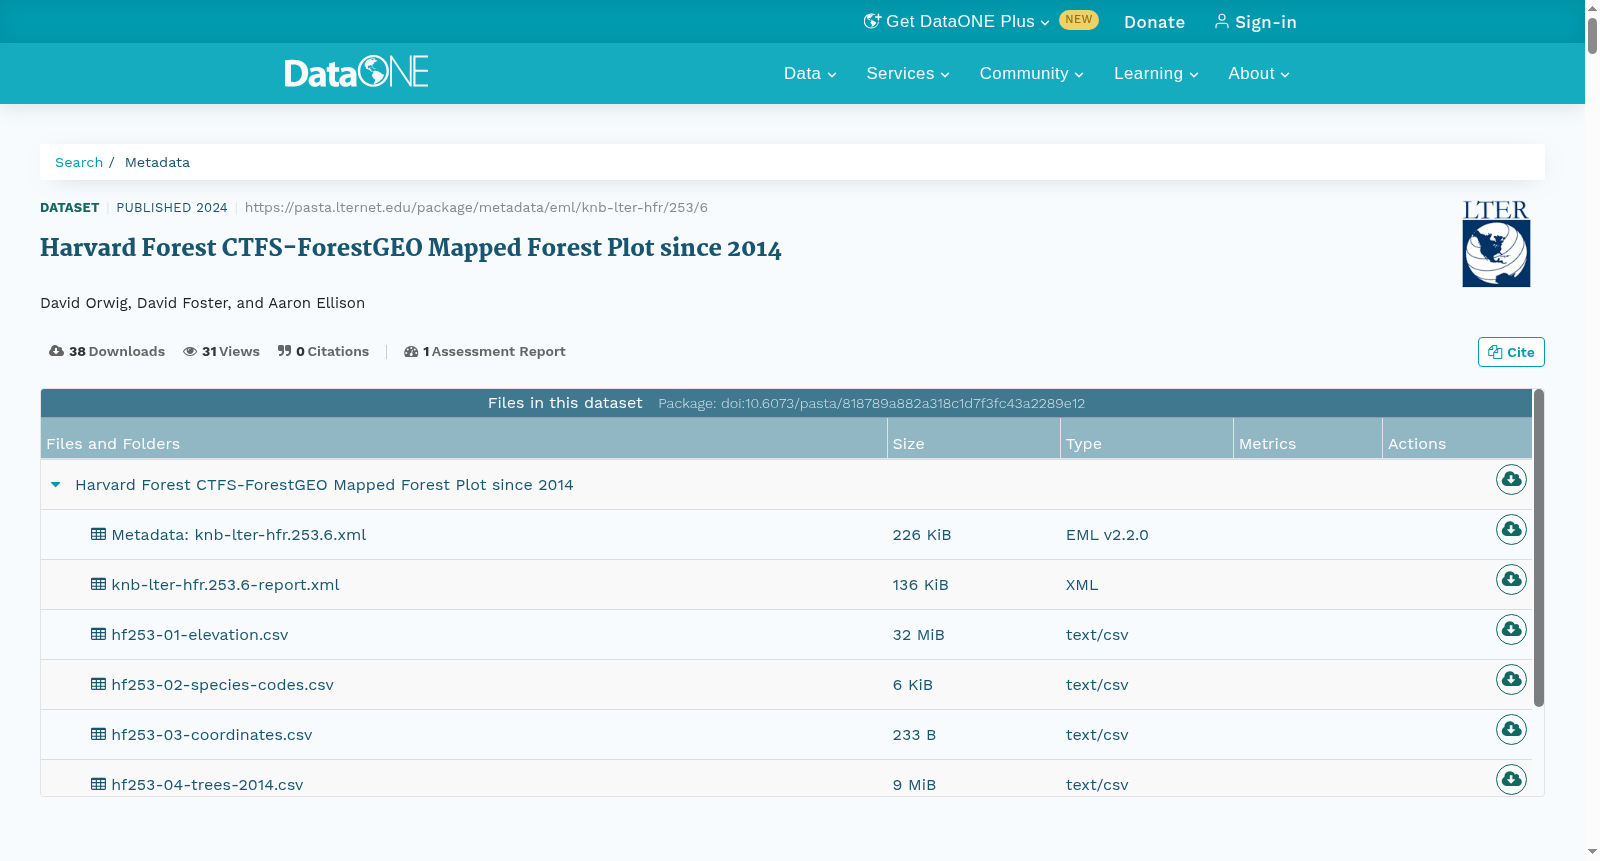Viewport: 1600px width, 861px height.
Task: Click table icon beside hf253-02-species-codes.csv
Action: pyautogui.click(x=98, y=684)
